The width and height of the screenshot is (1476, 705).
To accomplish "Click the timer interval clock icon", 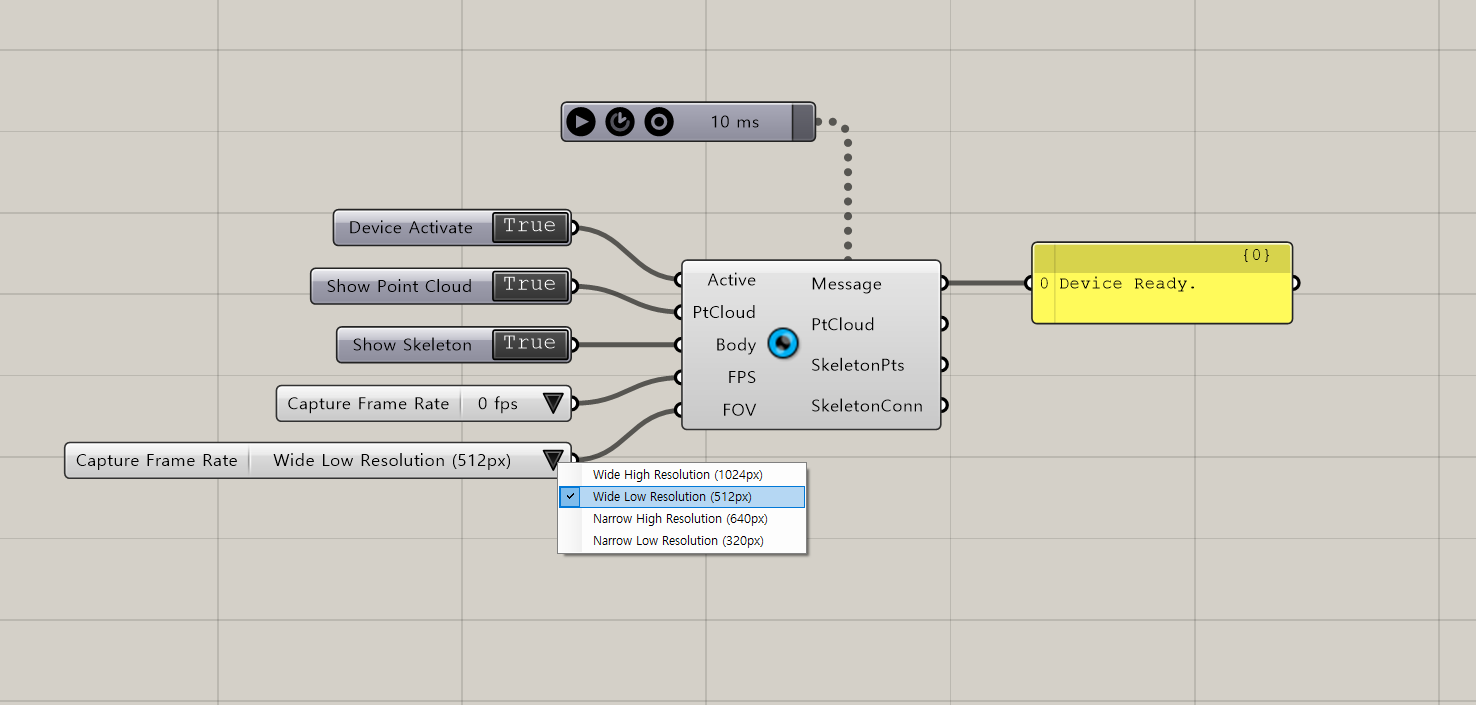I will click(620, 122).
